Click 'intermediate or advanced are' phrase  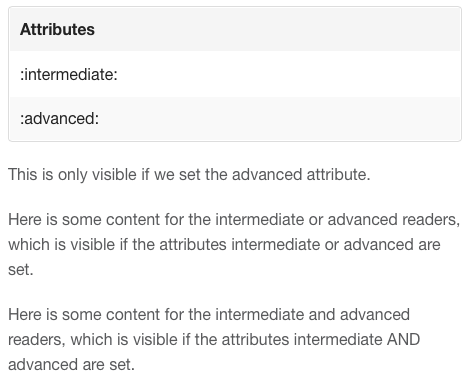336,244
